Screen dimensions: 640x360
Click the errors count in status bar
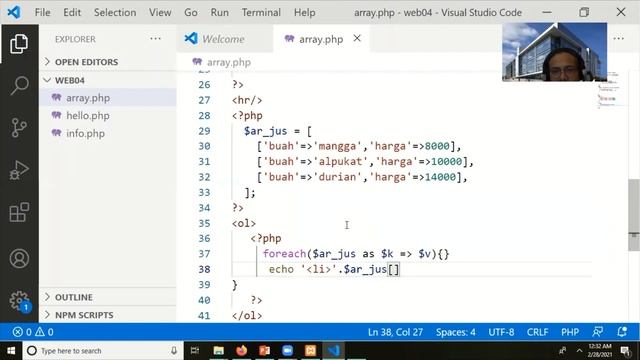point(22,332)
